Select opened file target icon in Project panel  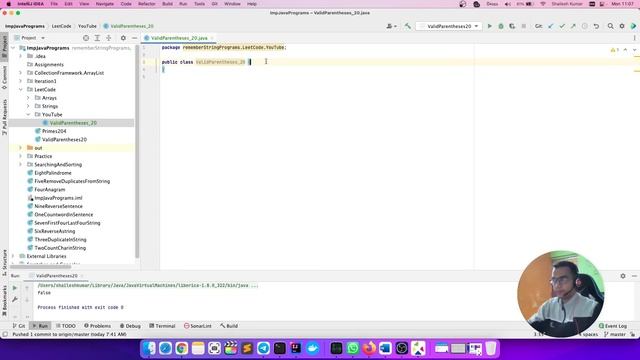click(86, 38)
